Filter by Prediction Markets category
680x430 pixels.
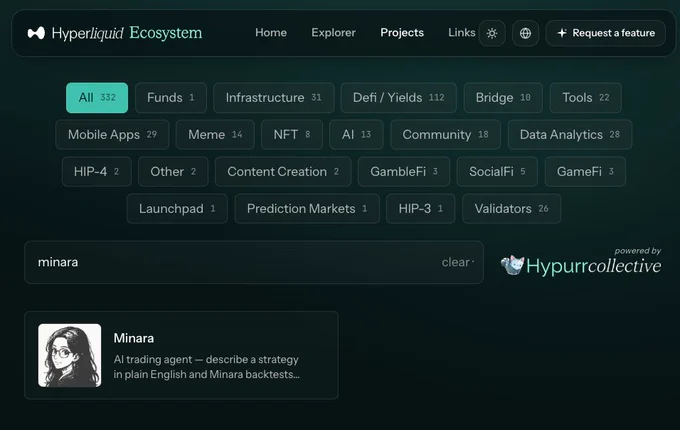tap(307, 208)
